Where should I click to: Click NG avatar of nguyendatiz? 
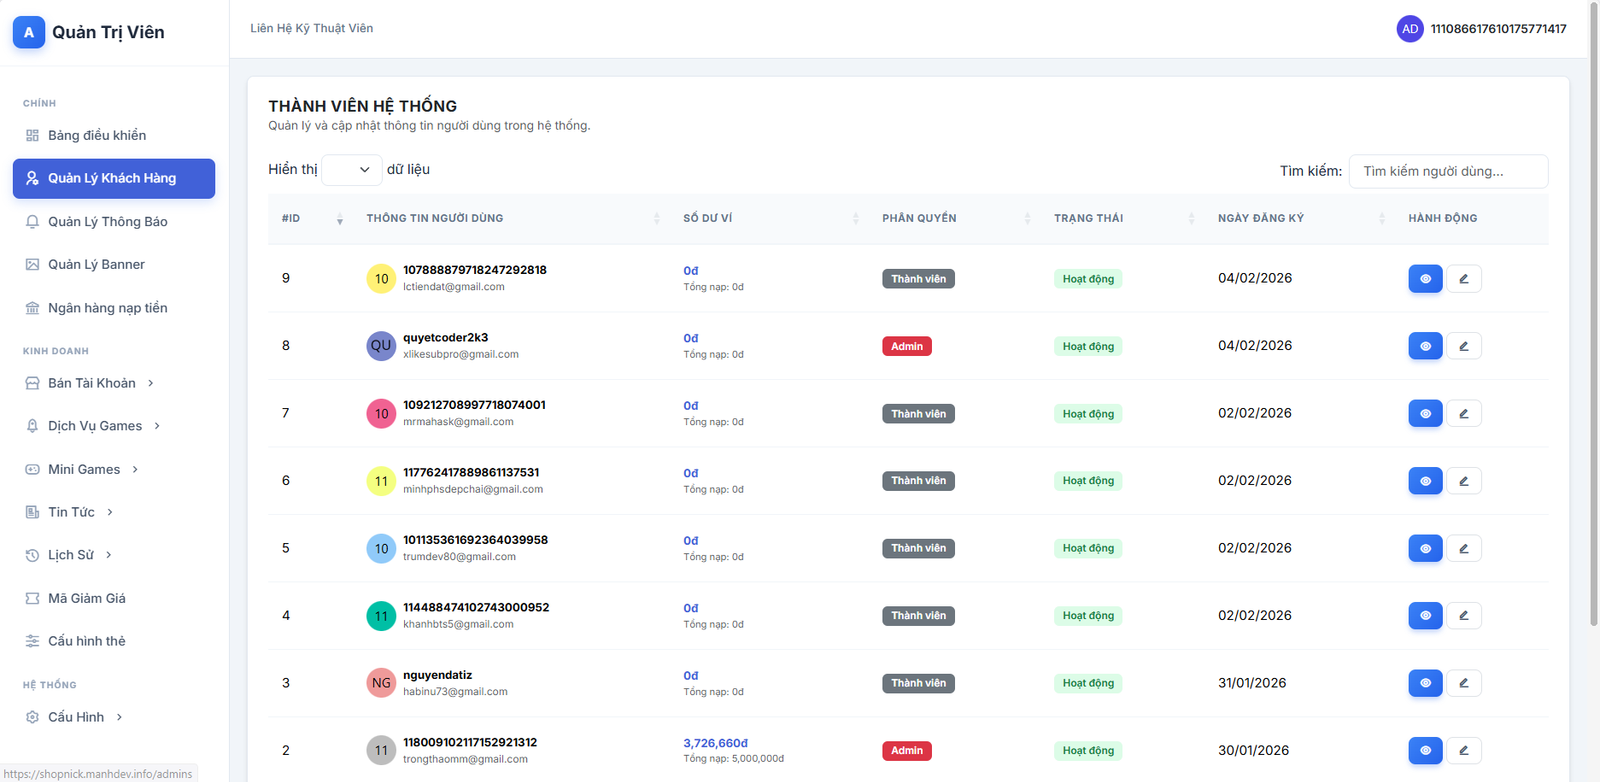pos(381,683)
